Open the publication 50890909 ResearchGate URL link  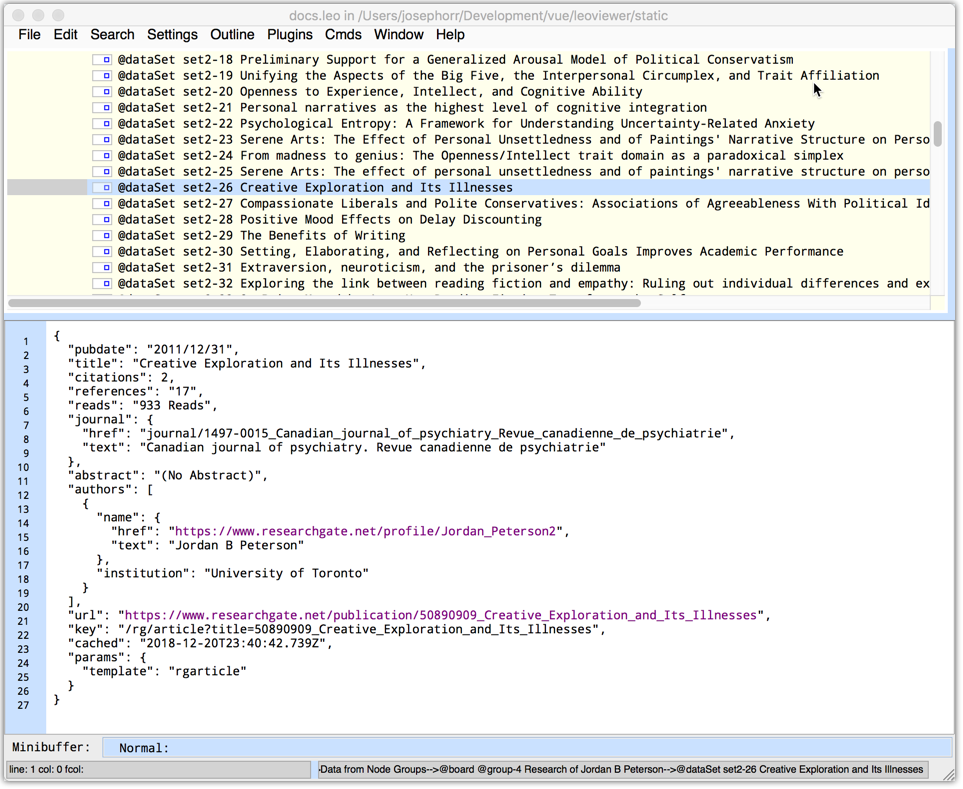pyautogui.click(x=441, y=615)
